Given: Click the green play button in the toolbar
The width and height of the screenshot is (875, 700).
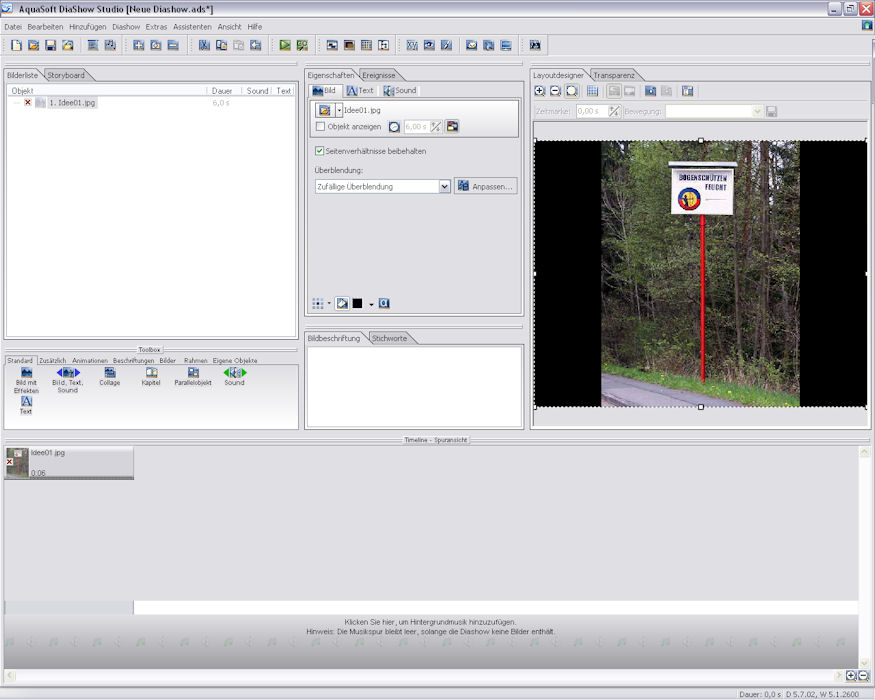Looking at the screenshot, I should (x=285, y=45).
